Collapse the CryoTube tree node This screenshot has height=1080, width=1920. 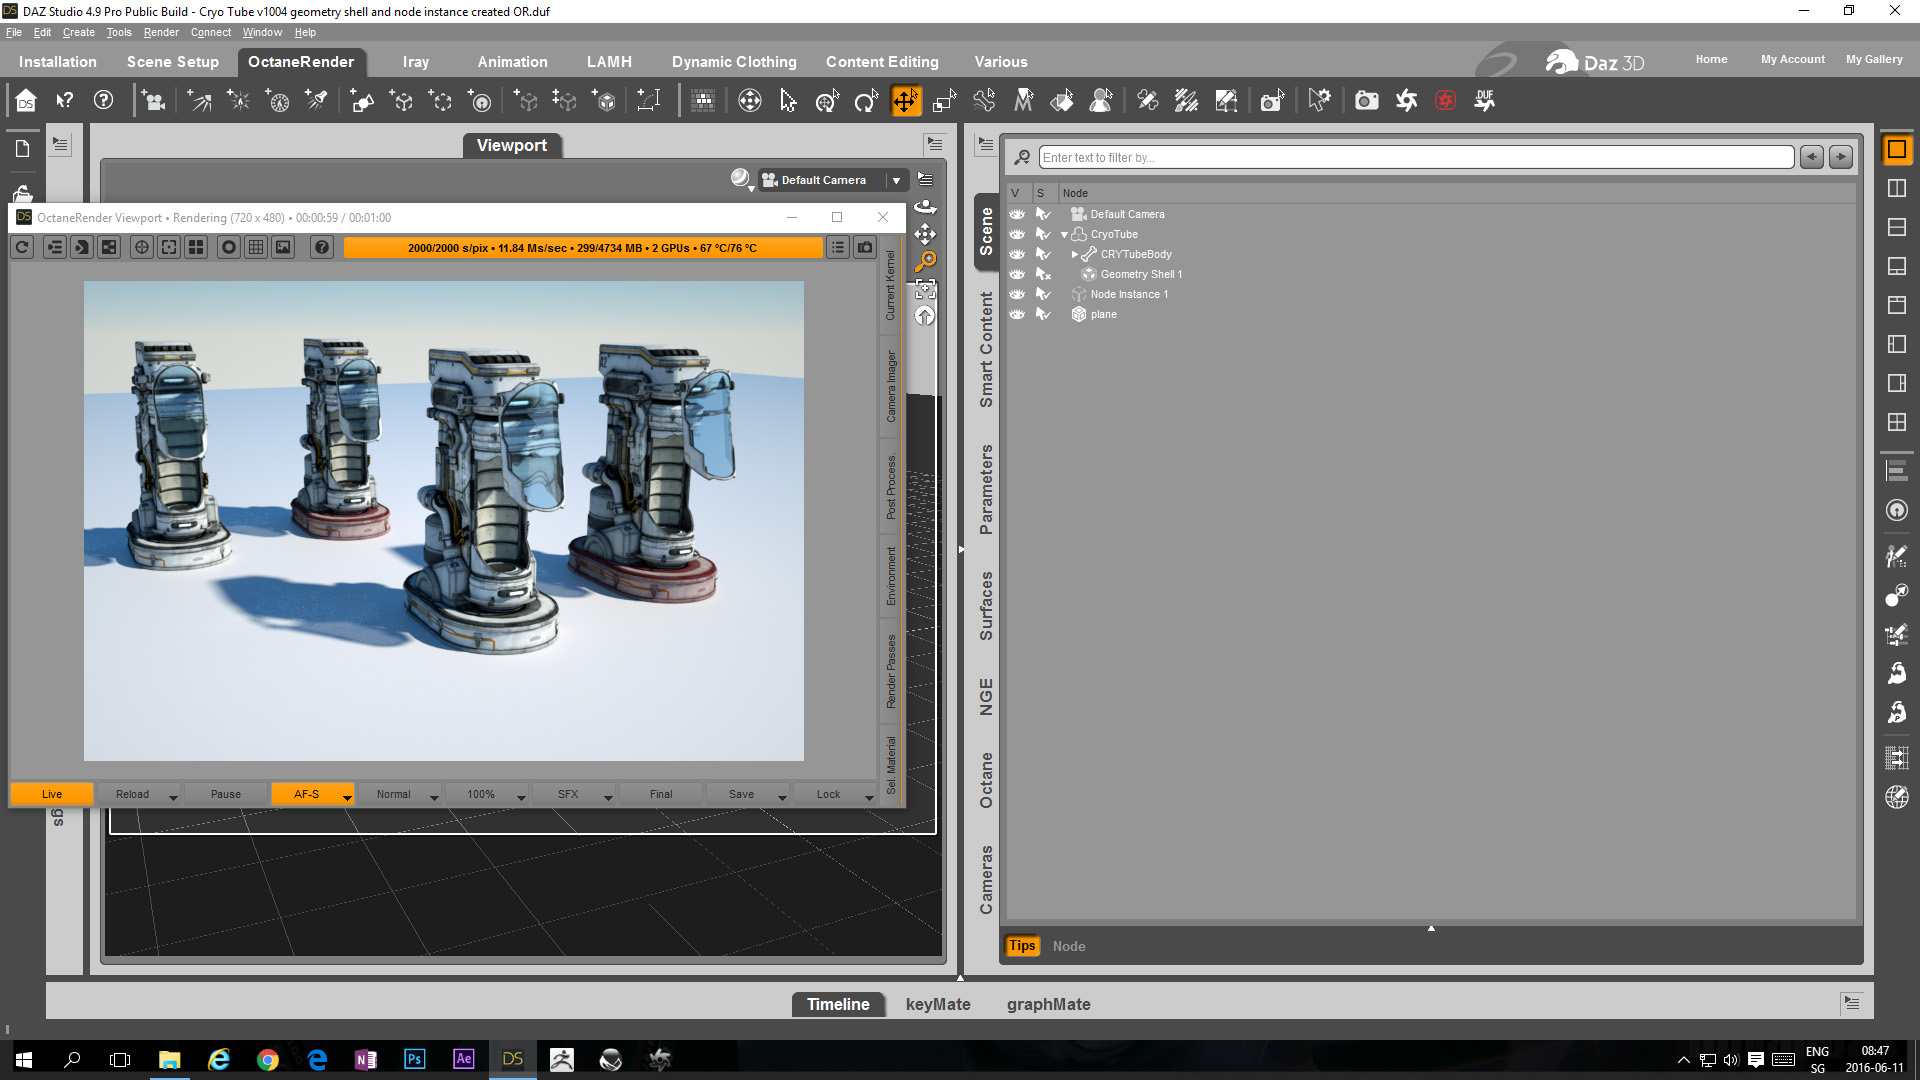tap(1064, 235)
